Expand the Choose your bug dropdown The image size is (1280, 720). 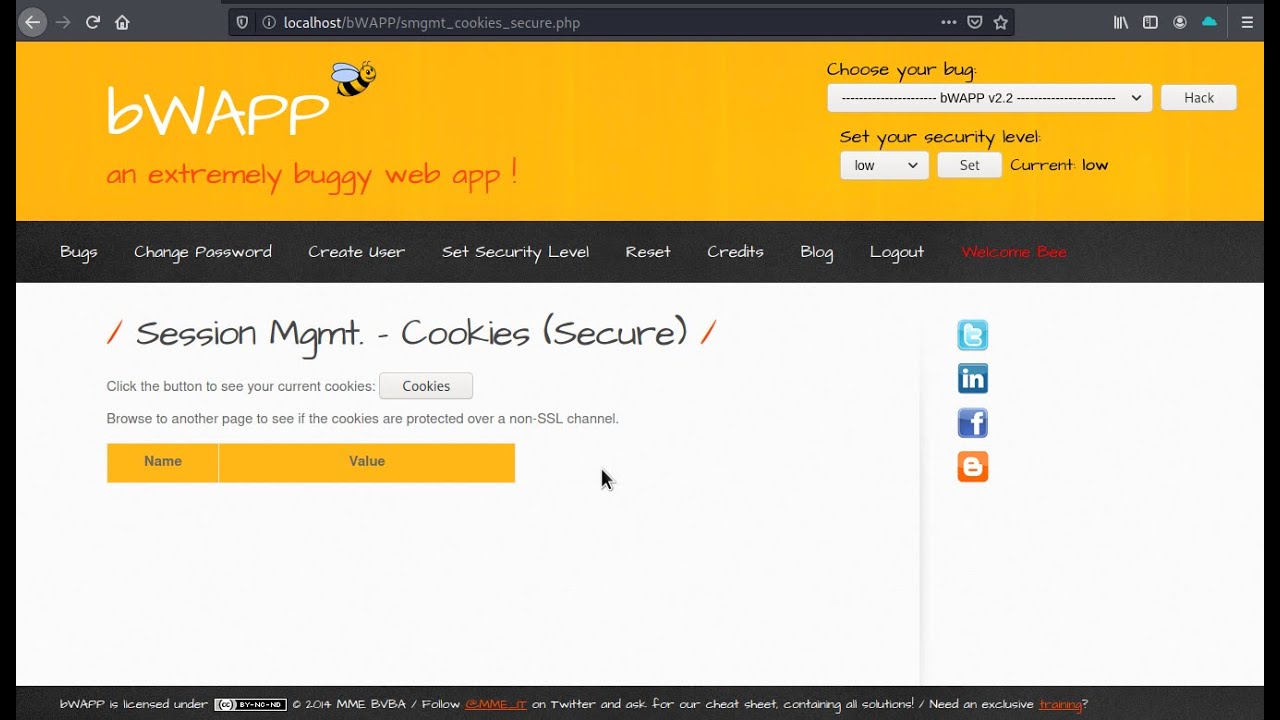[990, 98]
